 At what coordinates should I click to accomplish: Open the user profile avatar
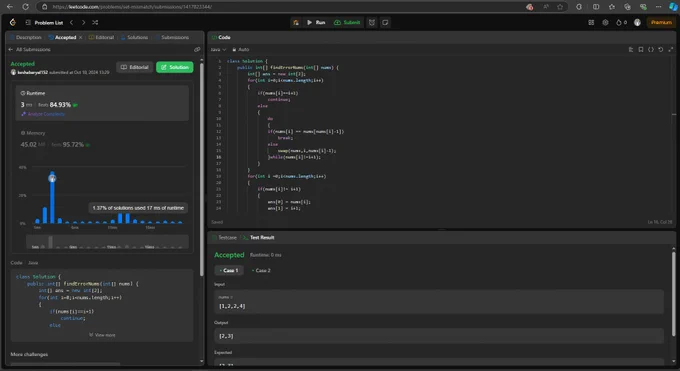pos(637,23)
